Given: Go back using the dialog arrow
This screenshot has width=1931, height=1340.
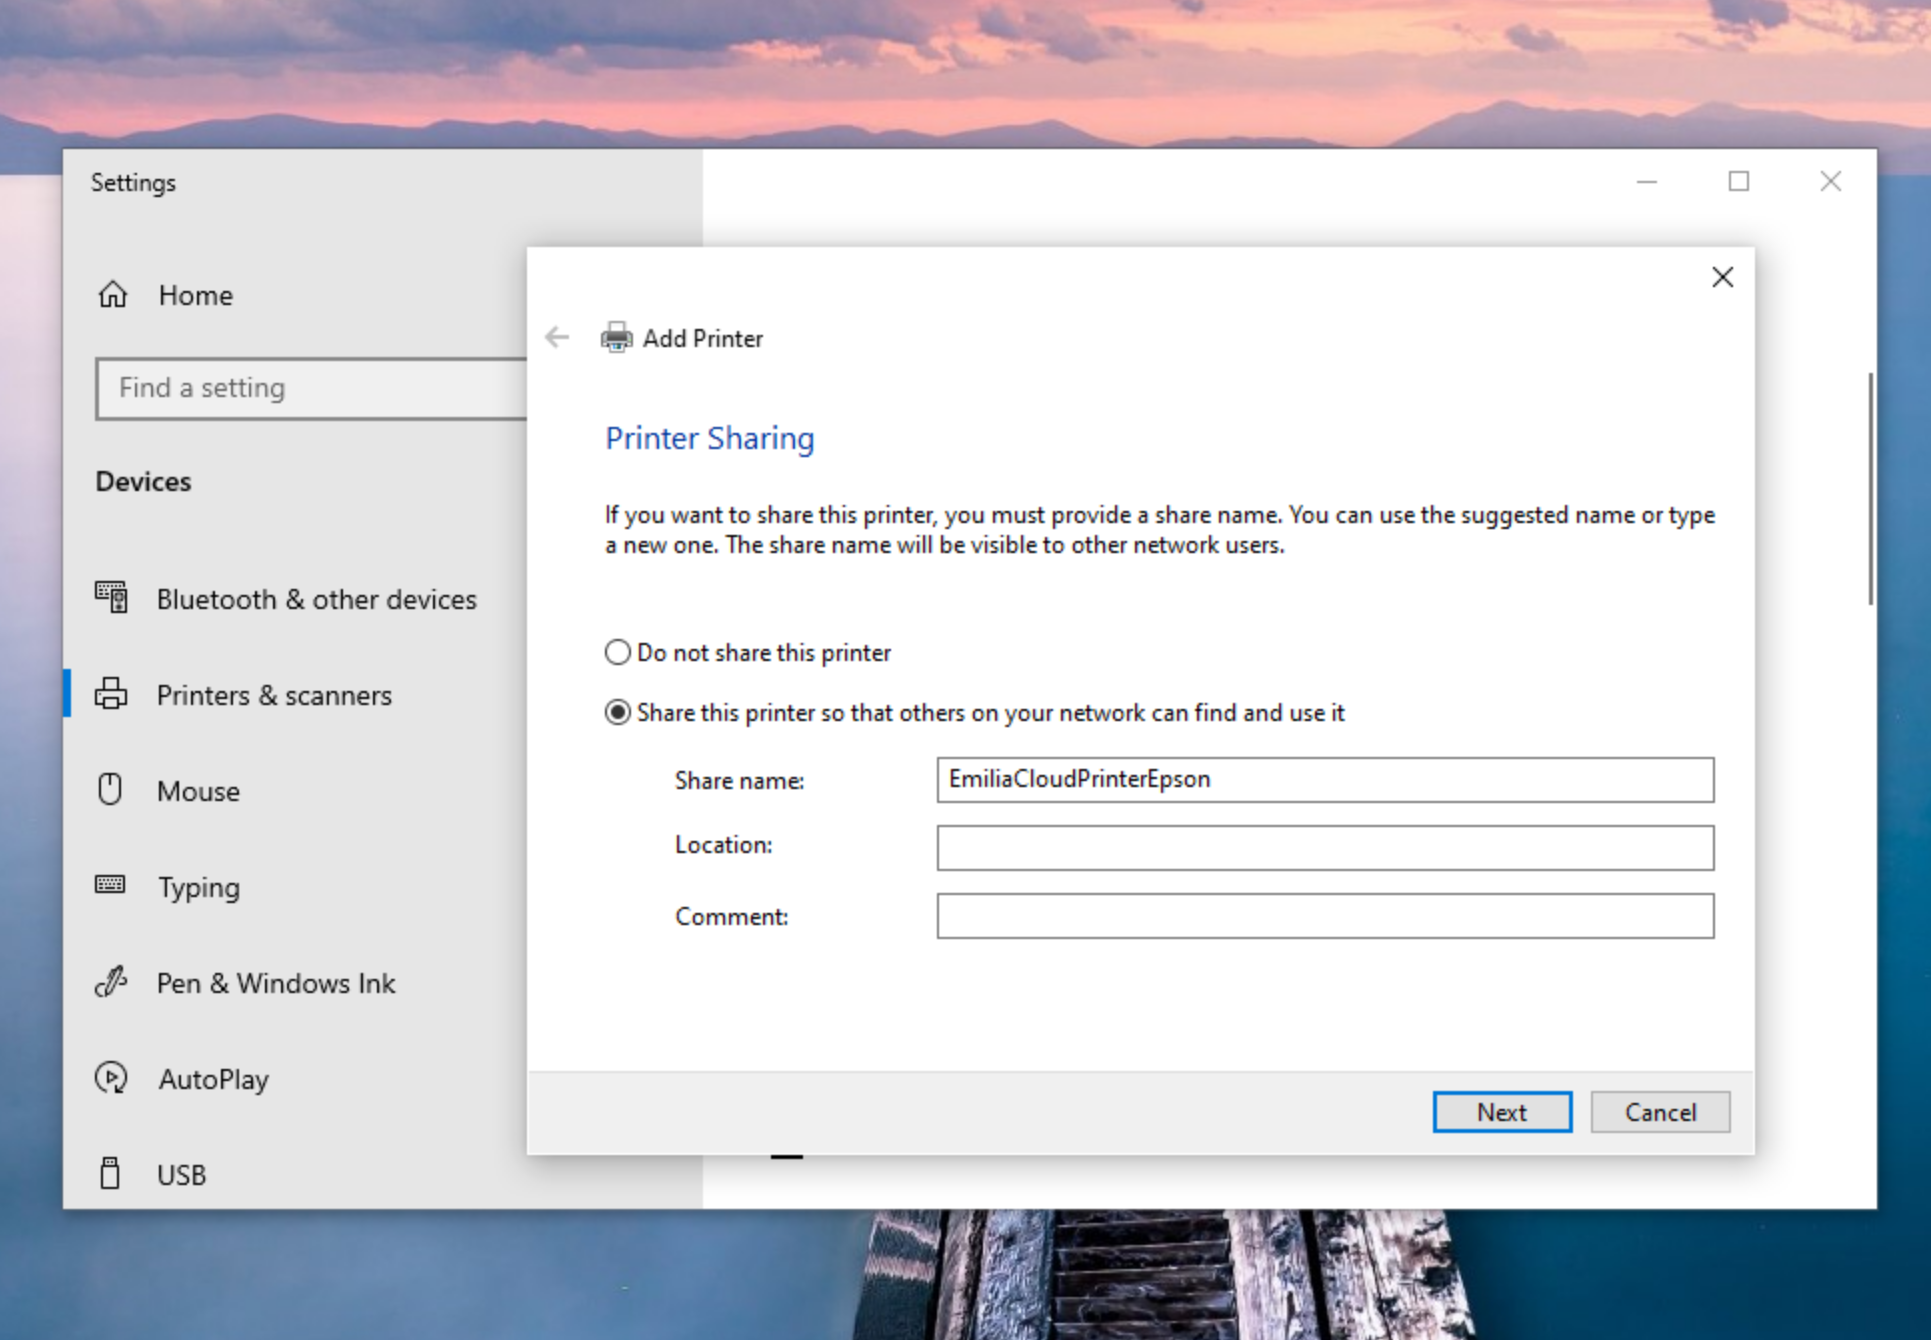Looking at the screenshot, I should click(557, 338).
